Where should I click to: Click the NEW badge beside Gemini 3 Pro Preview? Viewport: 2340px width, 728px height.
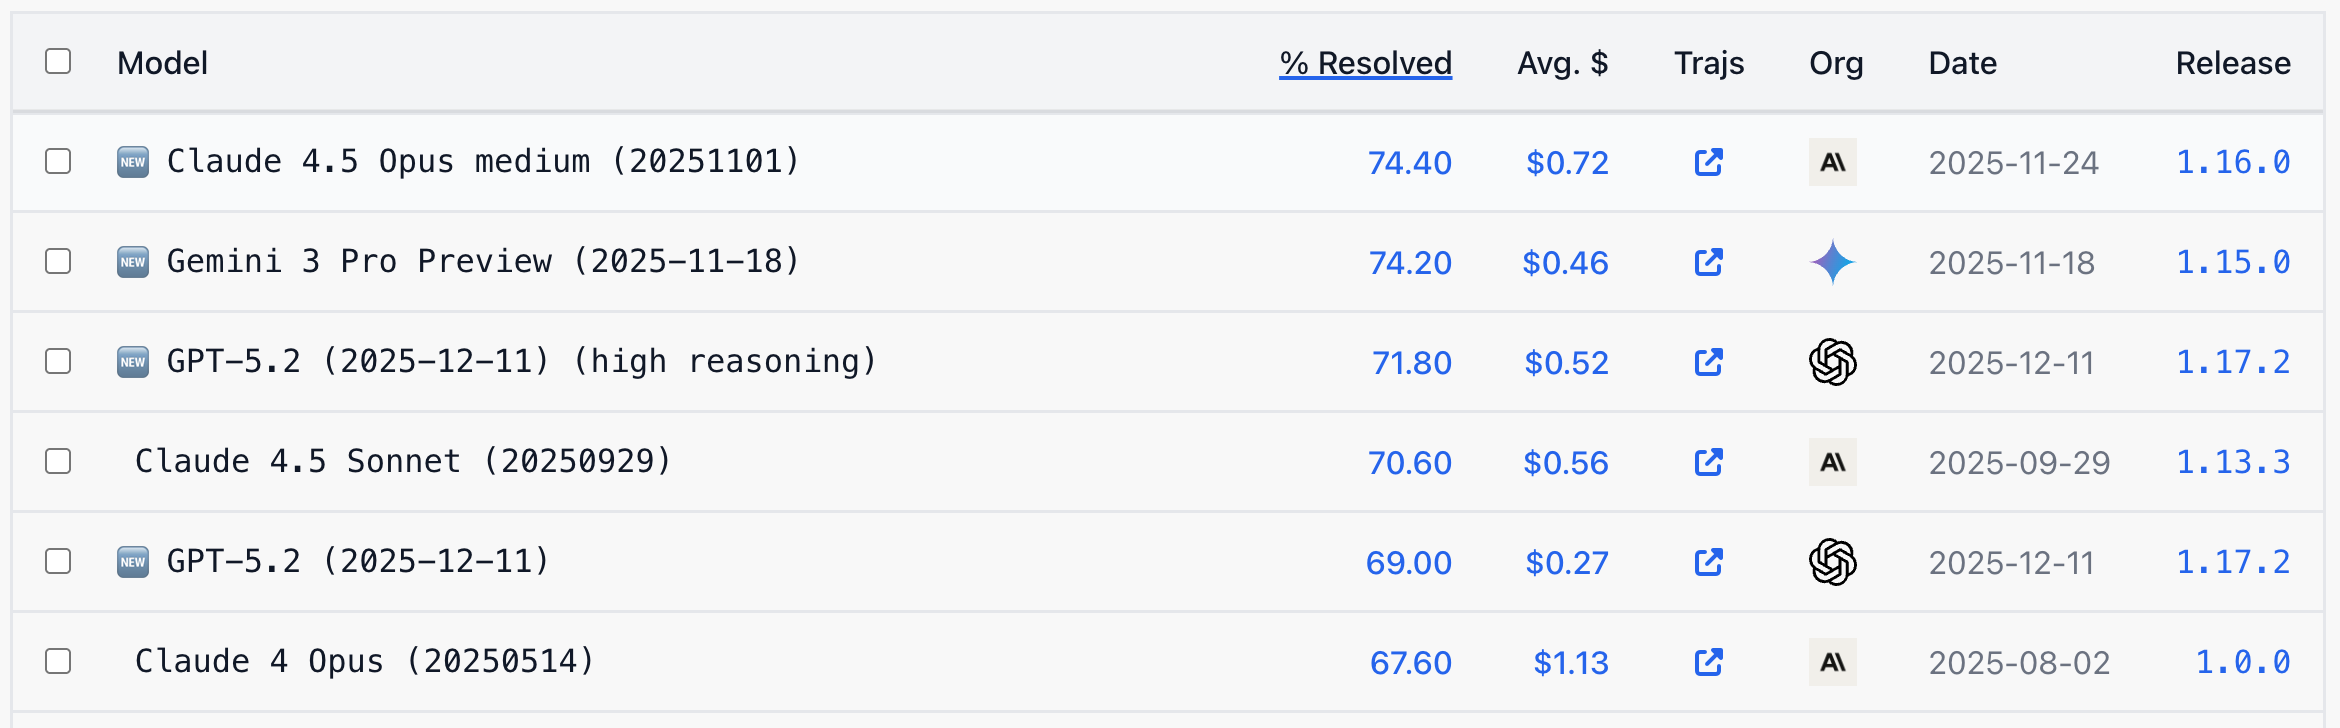point(132,261)
